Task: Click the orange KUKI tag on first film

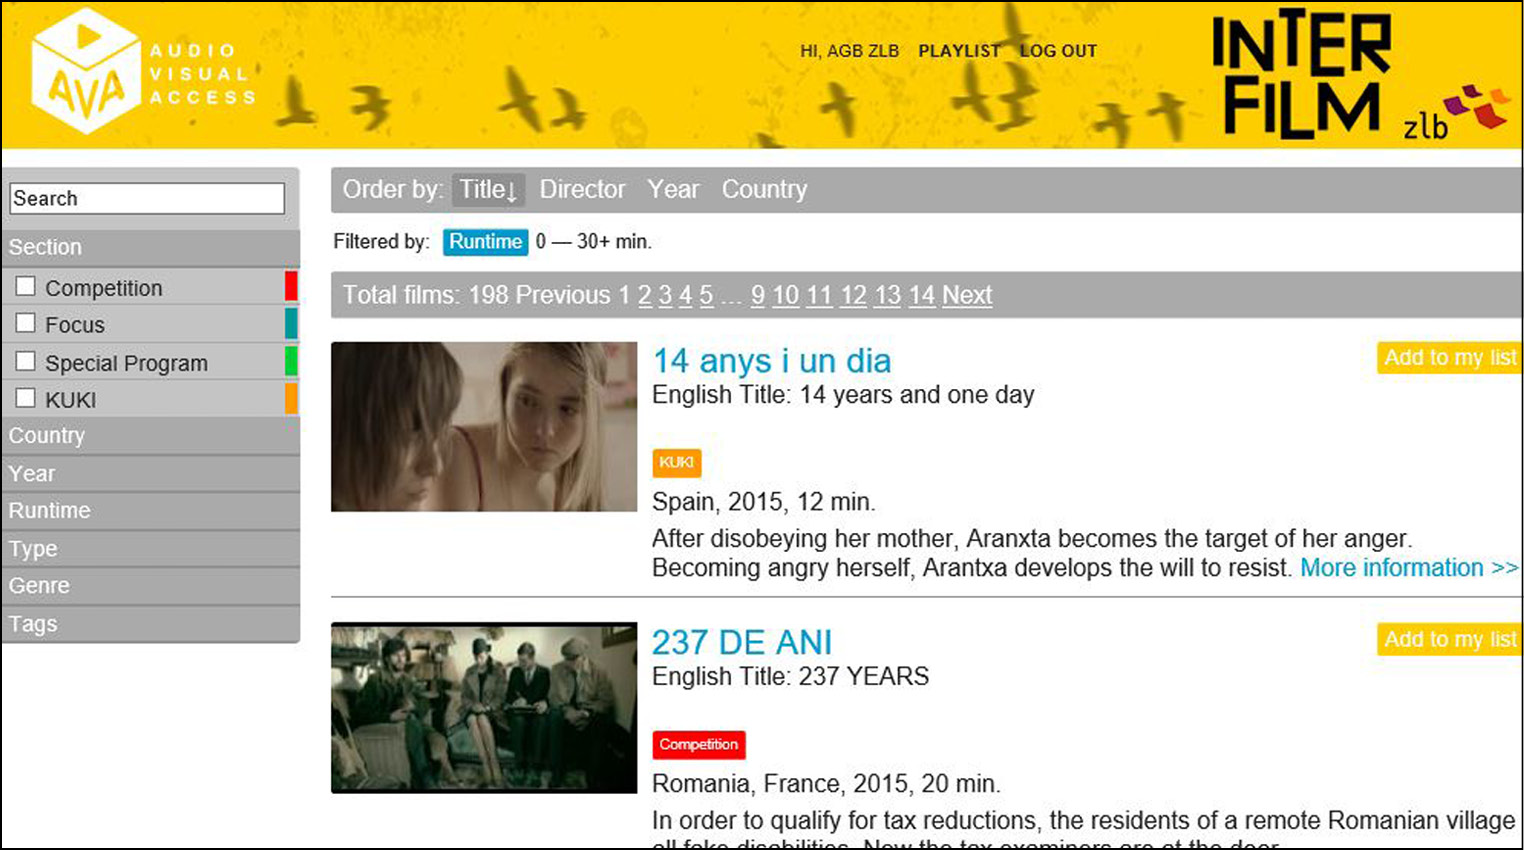Action: [677, 463]
